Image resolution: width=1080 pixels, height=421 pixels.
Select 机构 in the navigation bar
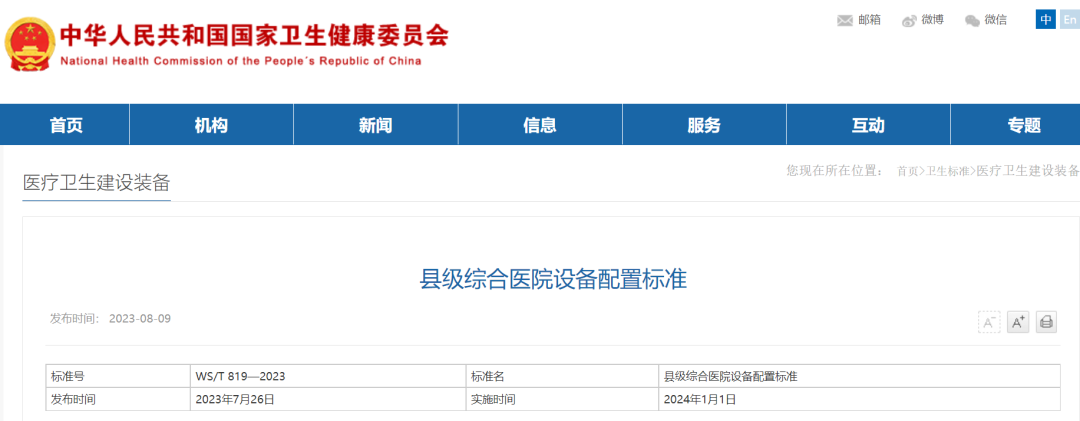pyautogui.click(x=211, y=125)
